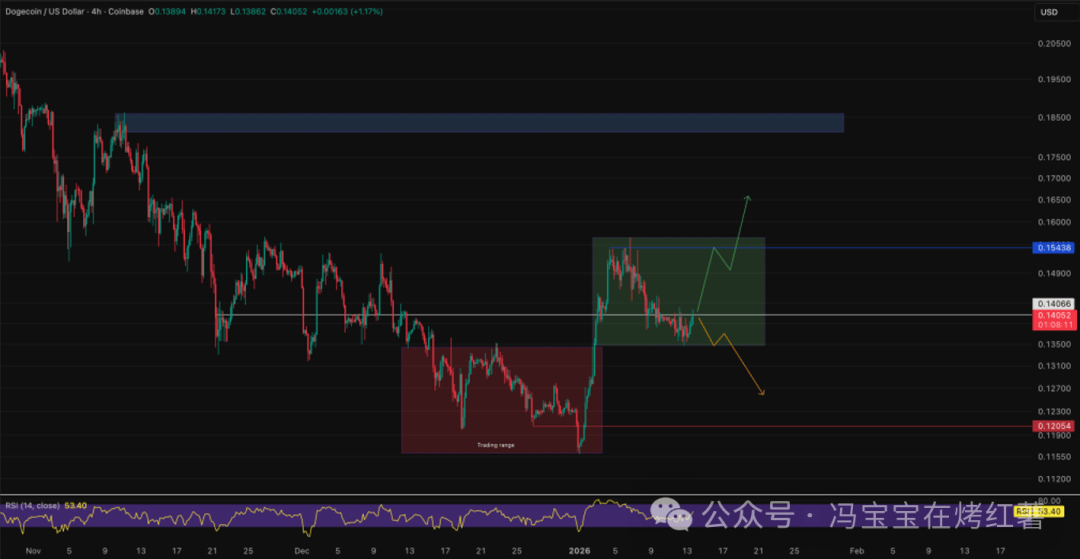Viewport: 1080px width, 559px height.
Task: Click the 0.14066 white price label
Action: tap(1053, 303)
